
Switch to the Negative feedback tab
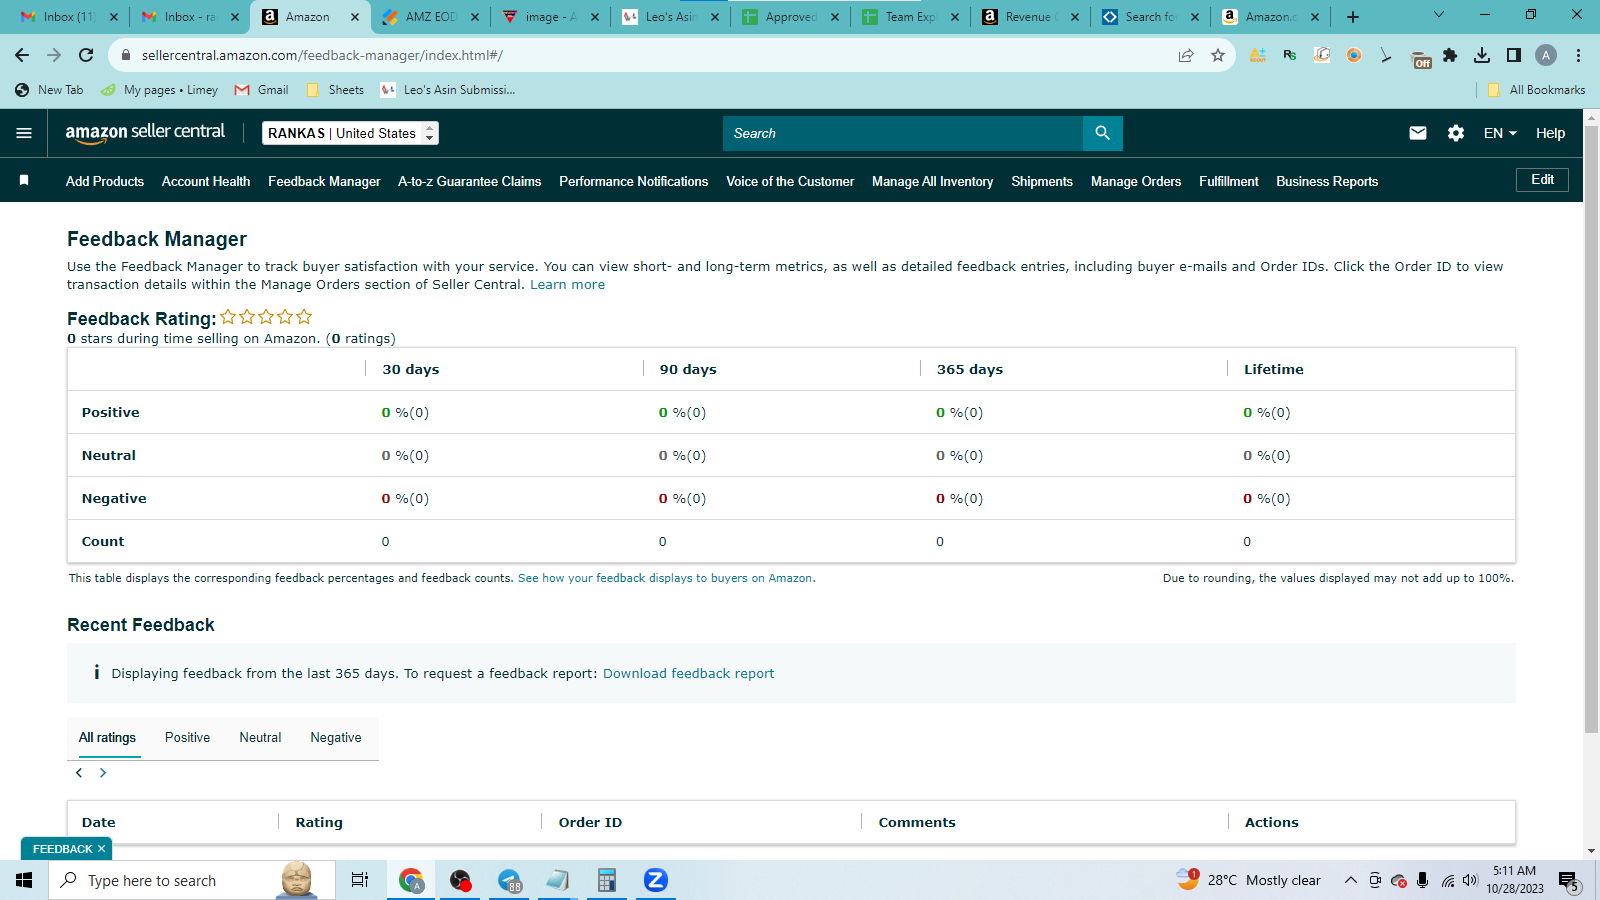pyautogui.click(x=336, y=738)
